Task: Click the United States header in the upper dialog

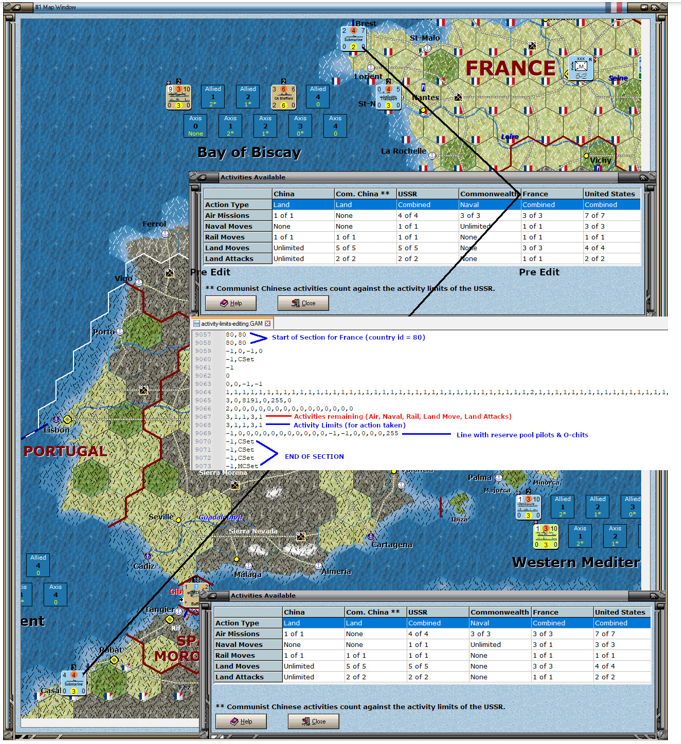Action: [612, 194]
